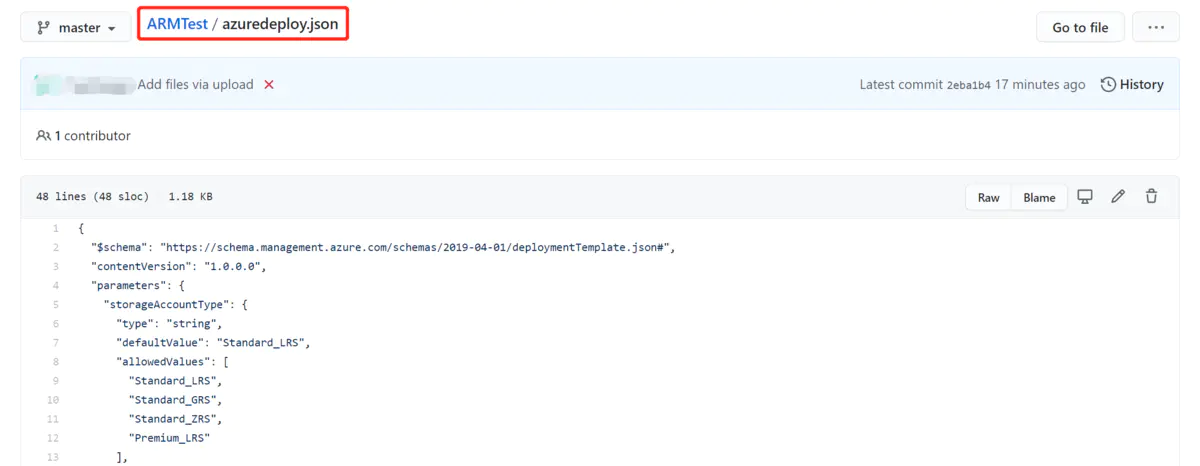Click the "parameters": { line

click(138, 286)
